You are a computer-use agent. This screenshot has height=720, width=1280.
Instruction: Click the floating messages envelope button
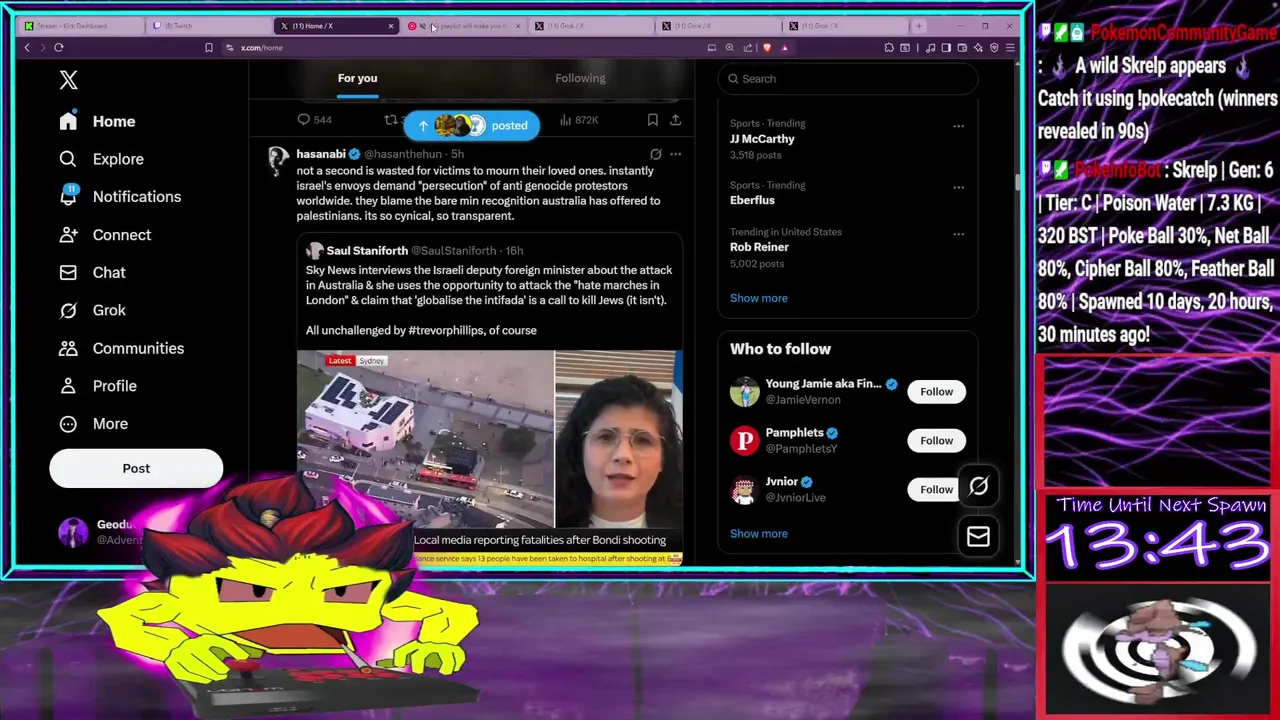(978, 537)
